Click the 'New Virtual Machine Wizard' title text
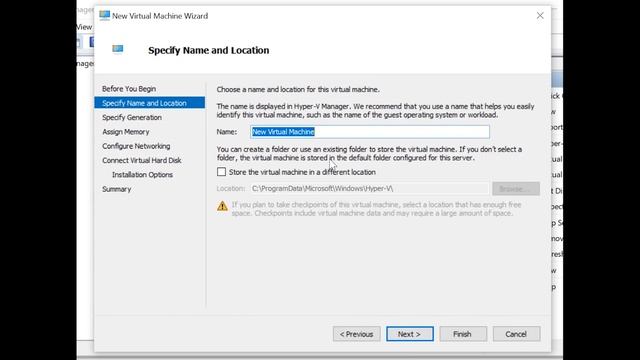Image resolution: width=640 pixels, height=360 pixels. pyautogui.click(x=160, y=16)
